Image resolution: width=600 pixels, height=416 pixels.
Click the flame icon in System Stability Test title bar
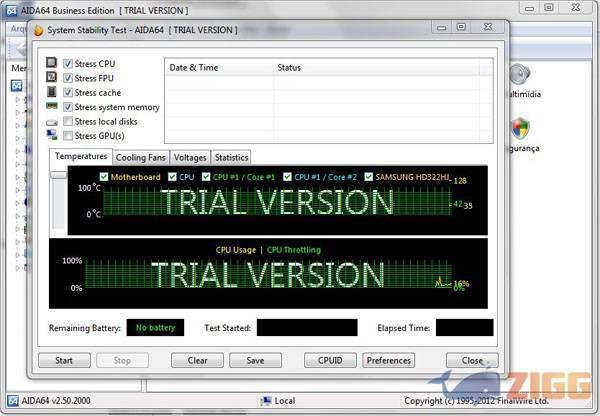39,30
